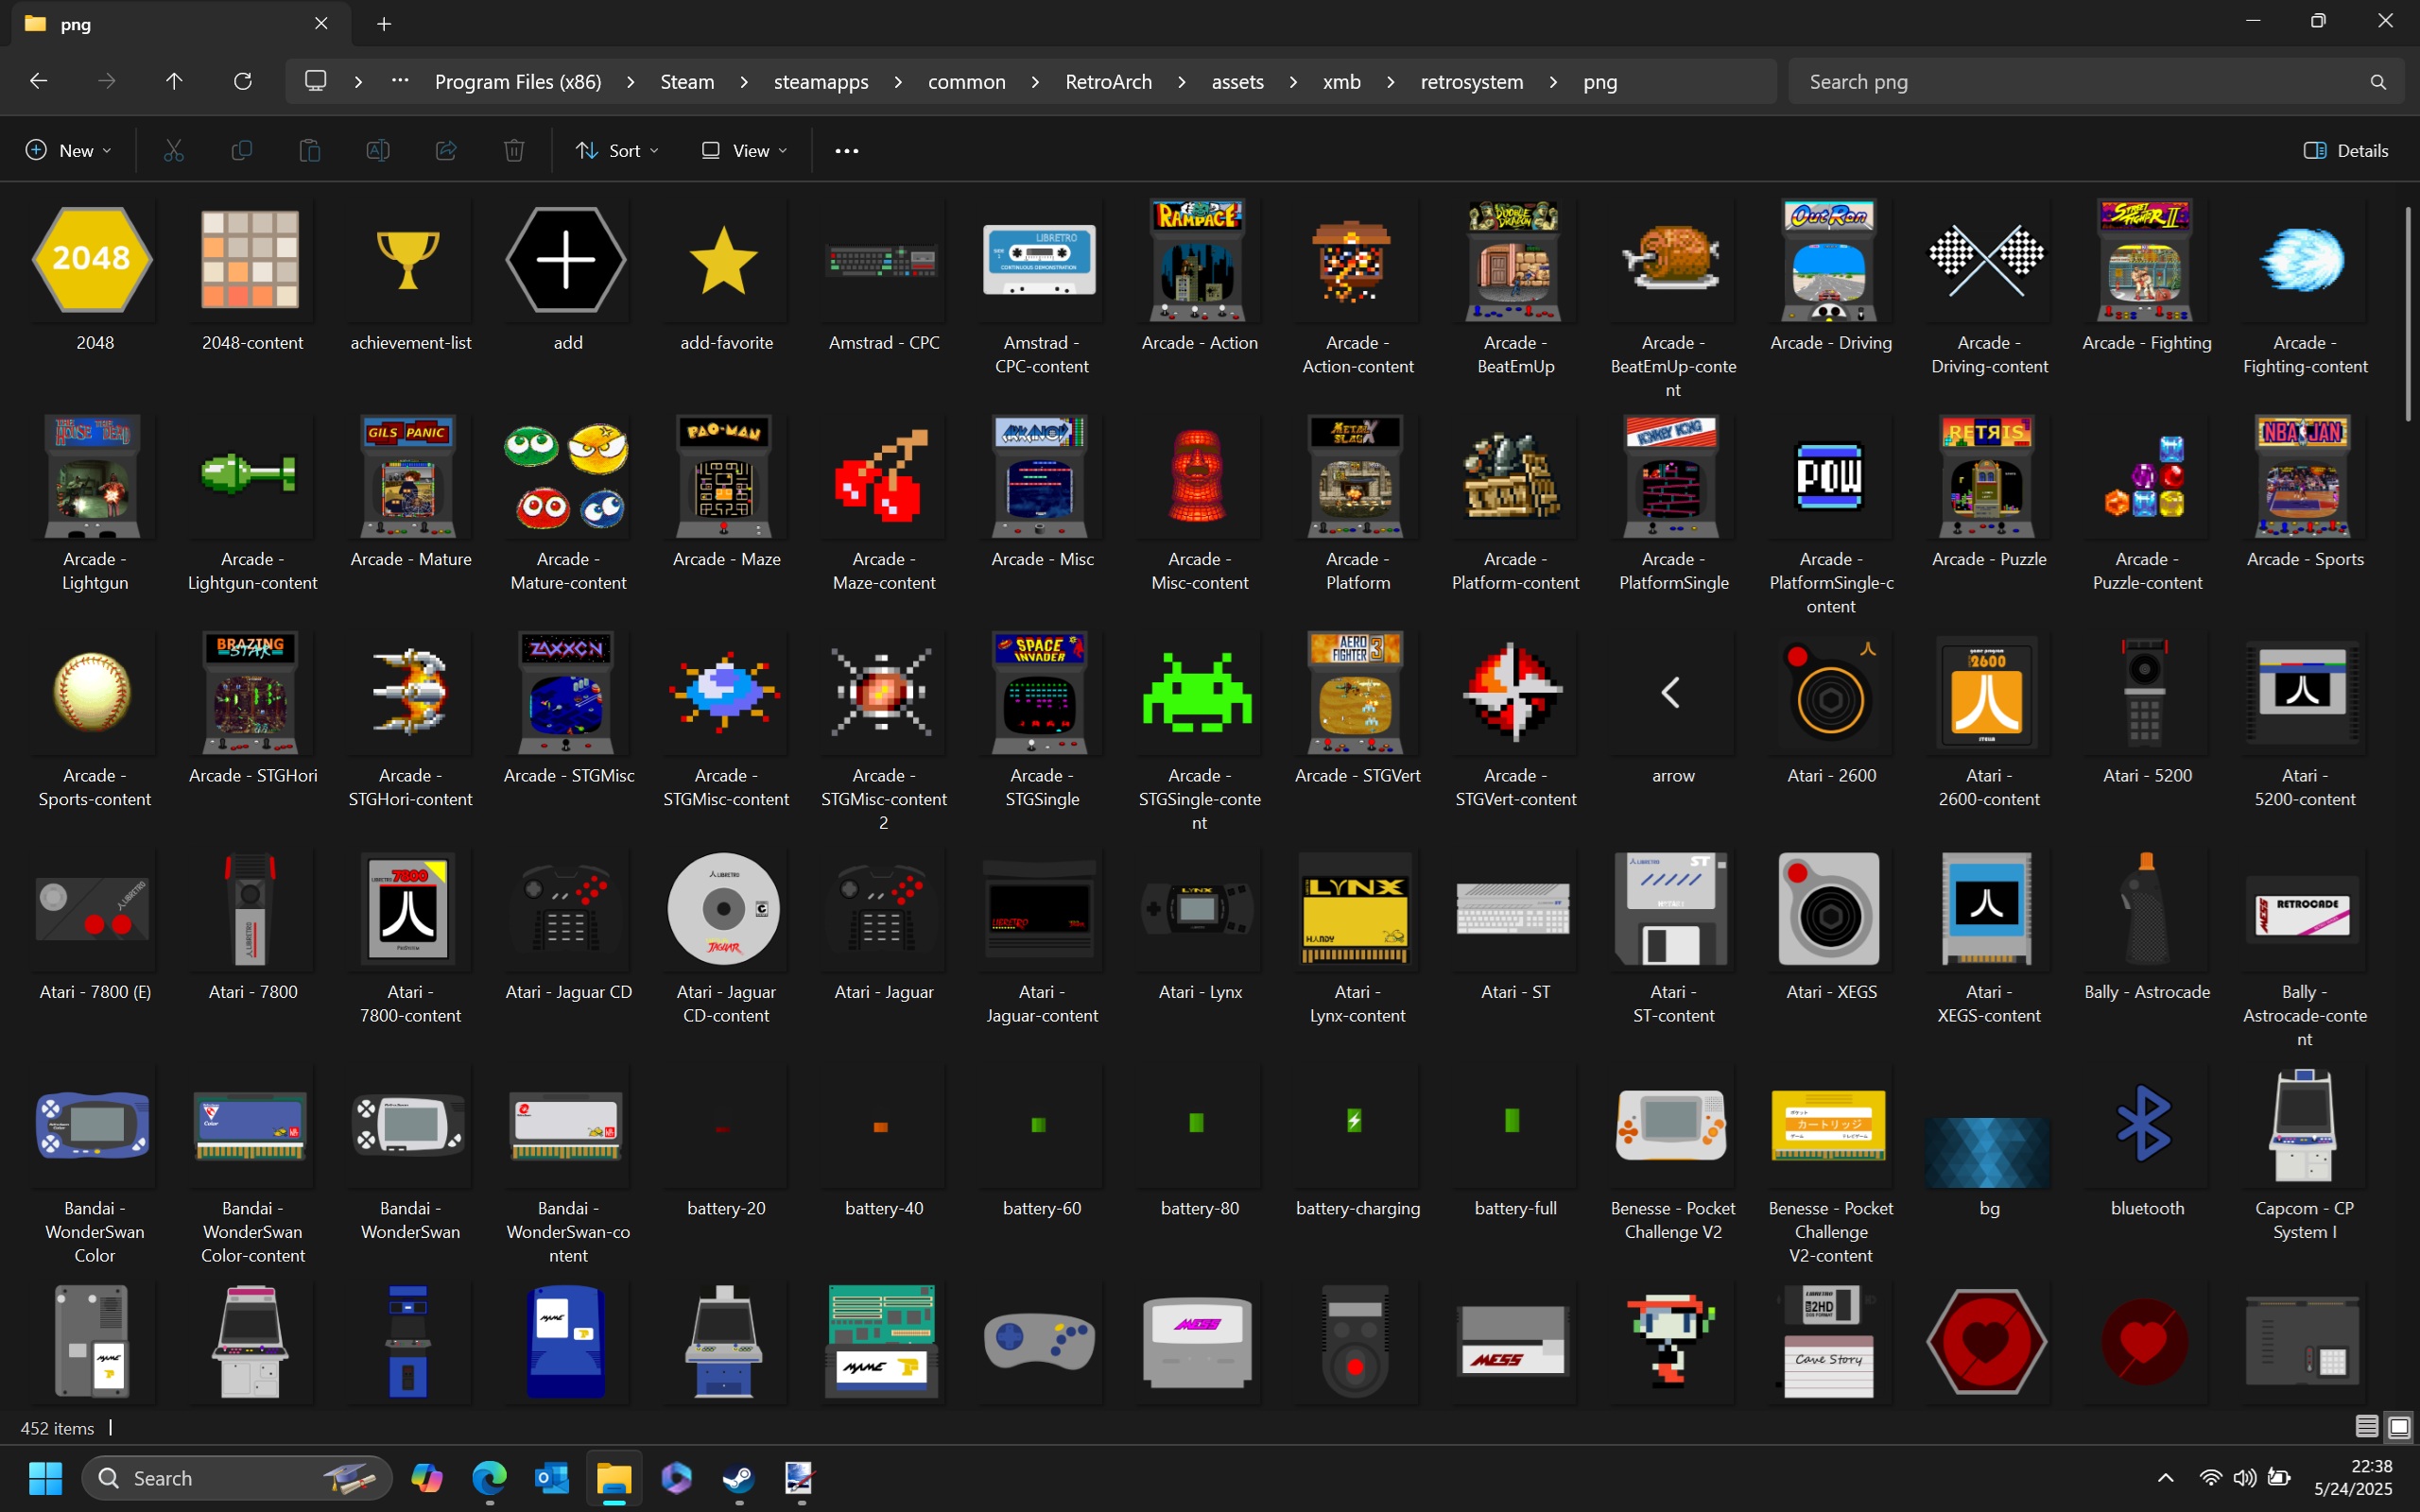2420x1512 pixels.
Task: Switch to details list view layout
Action: pos(2366,1427)
